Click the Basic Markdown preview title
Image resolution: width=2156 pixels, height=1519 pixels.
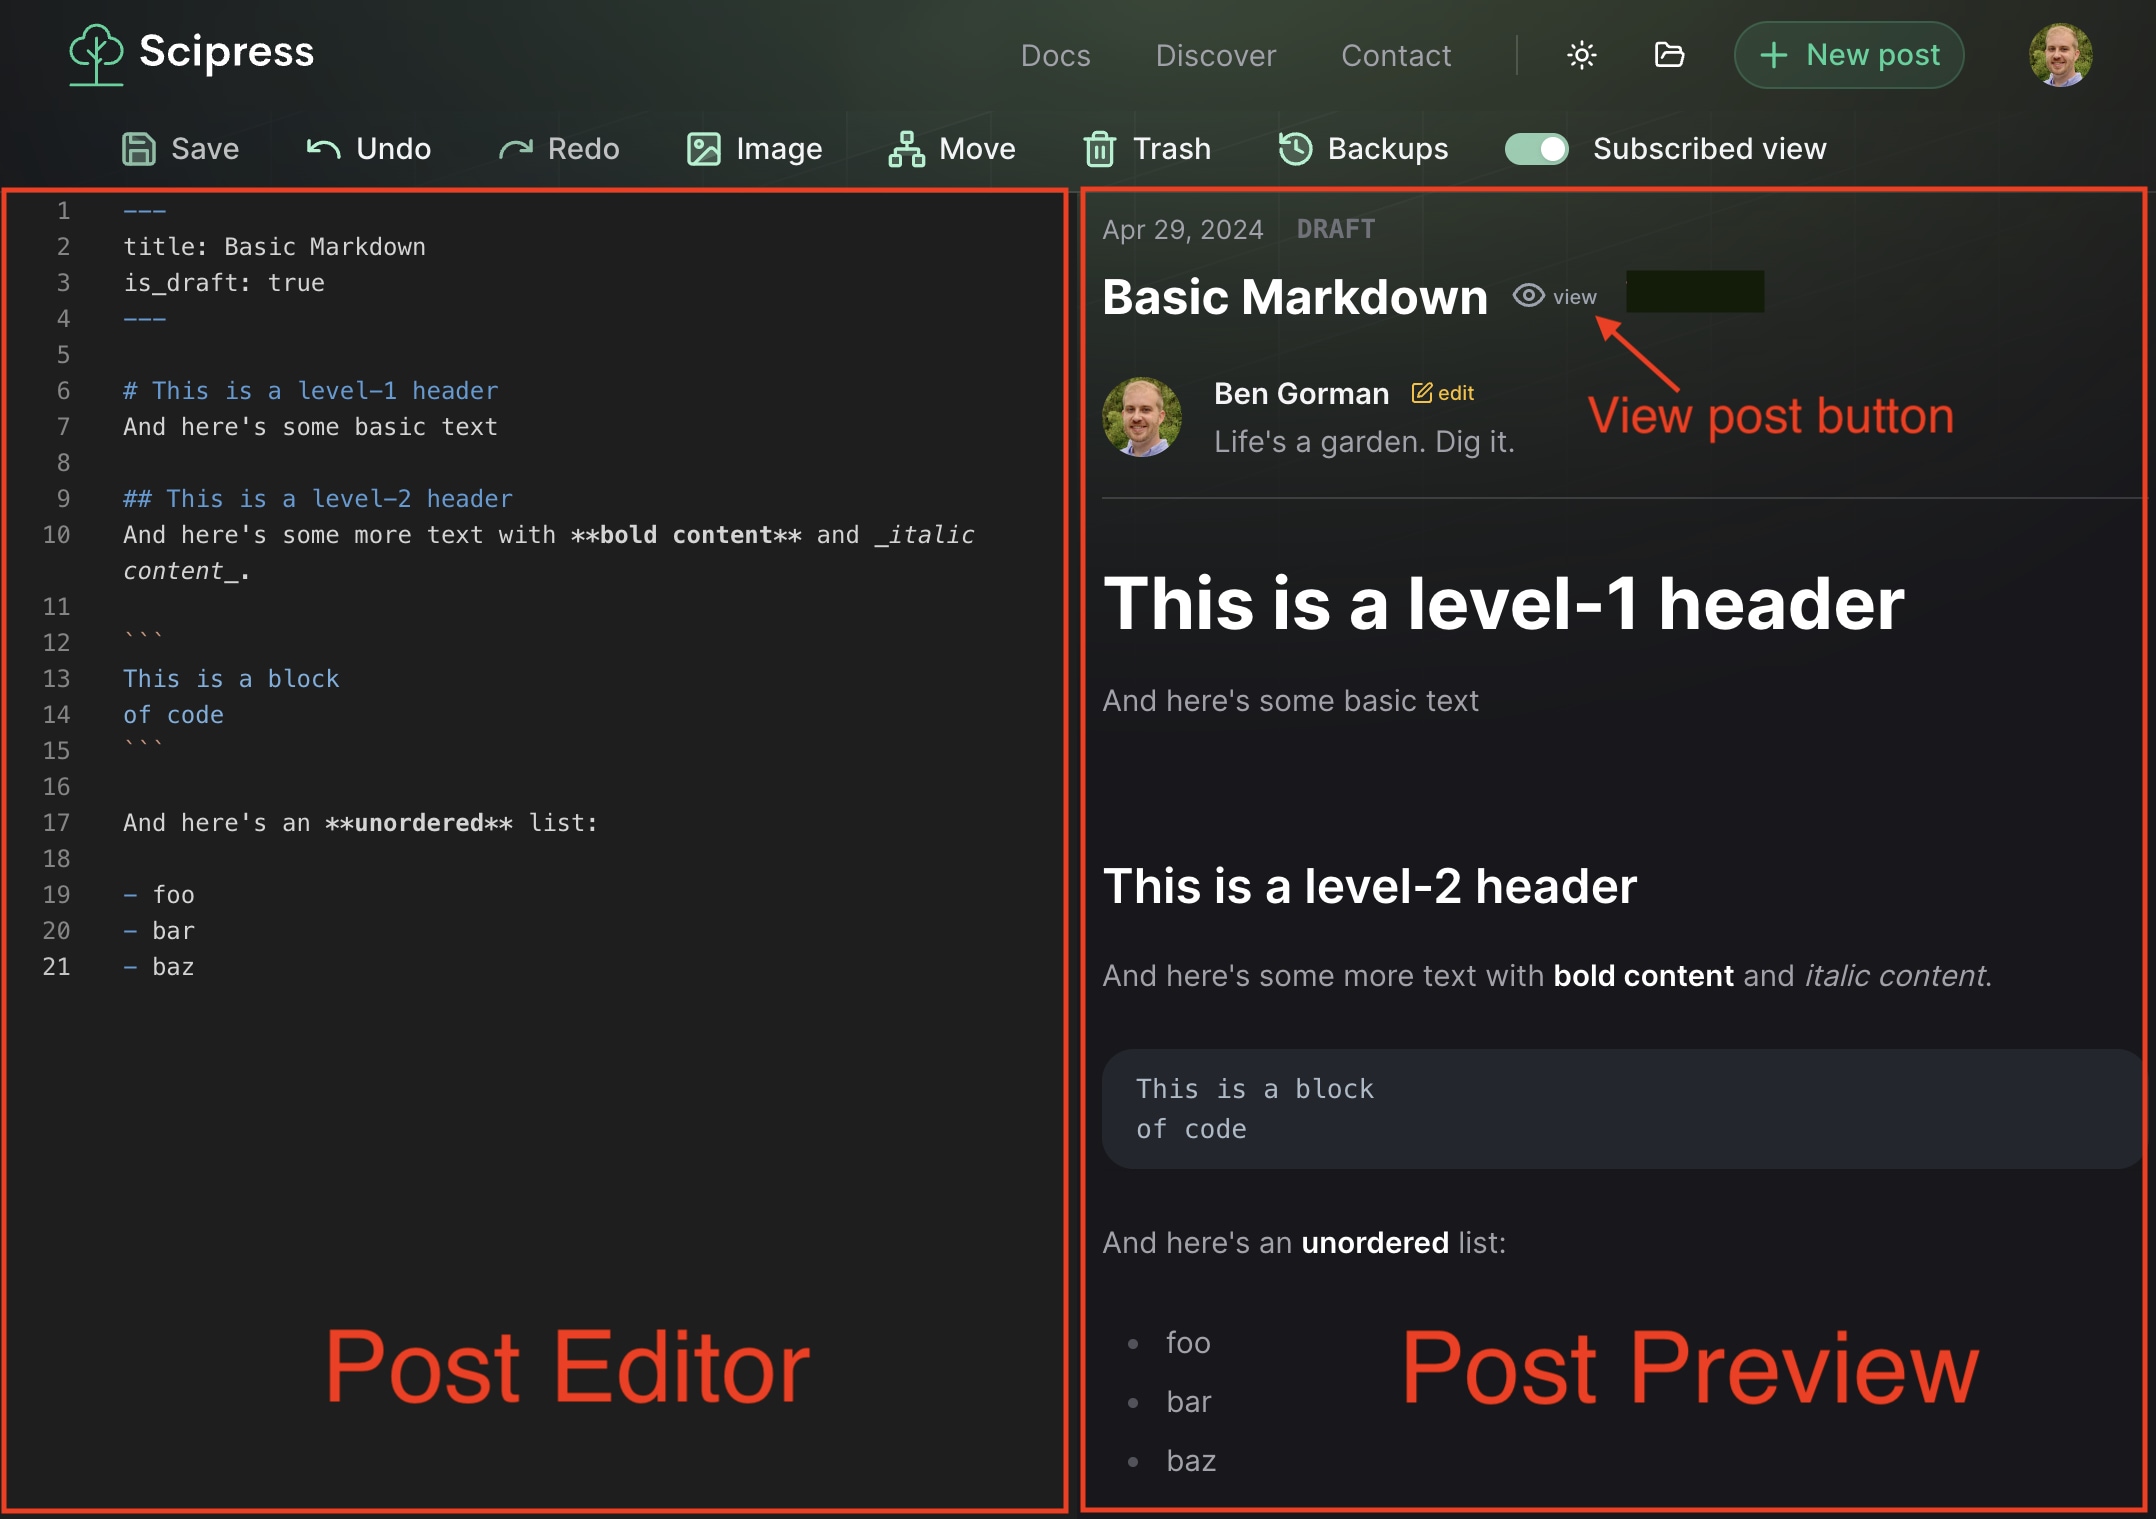(1295, 297)
